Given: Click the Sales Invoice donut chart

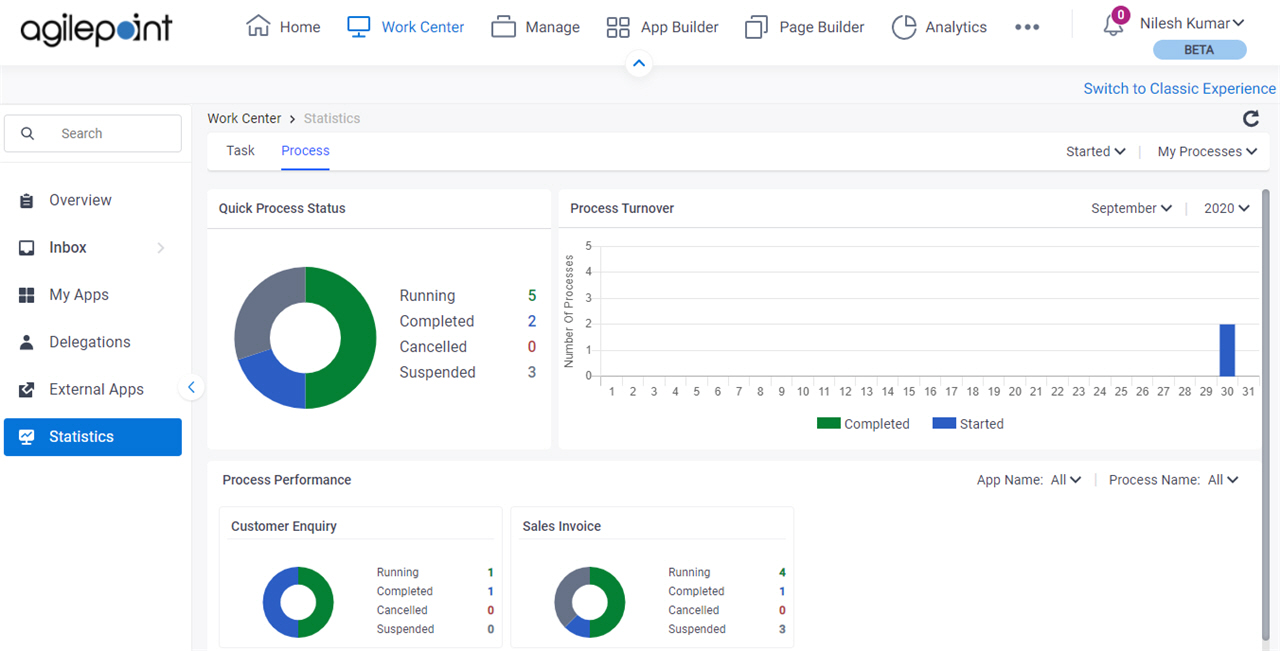Looking at the screenshot, I should [590, 602].
